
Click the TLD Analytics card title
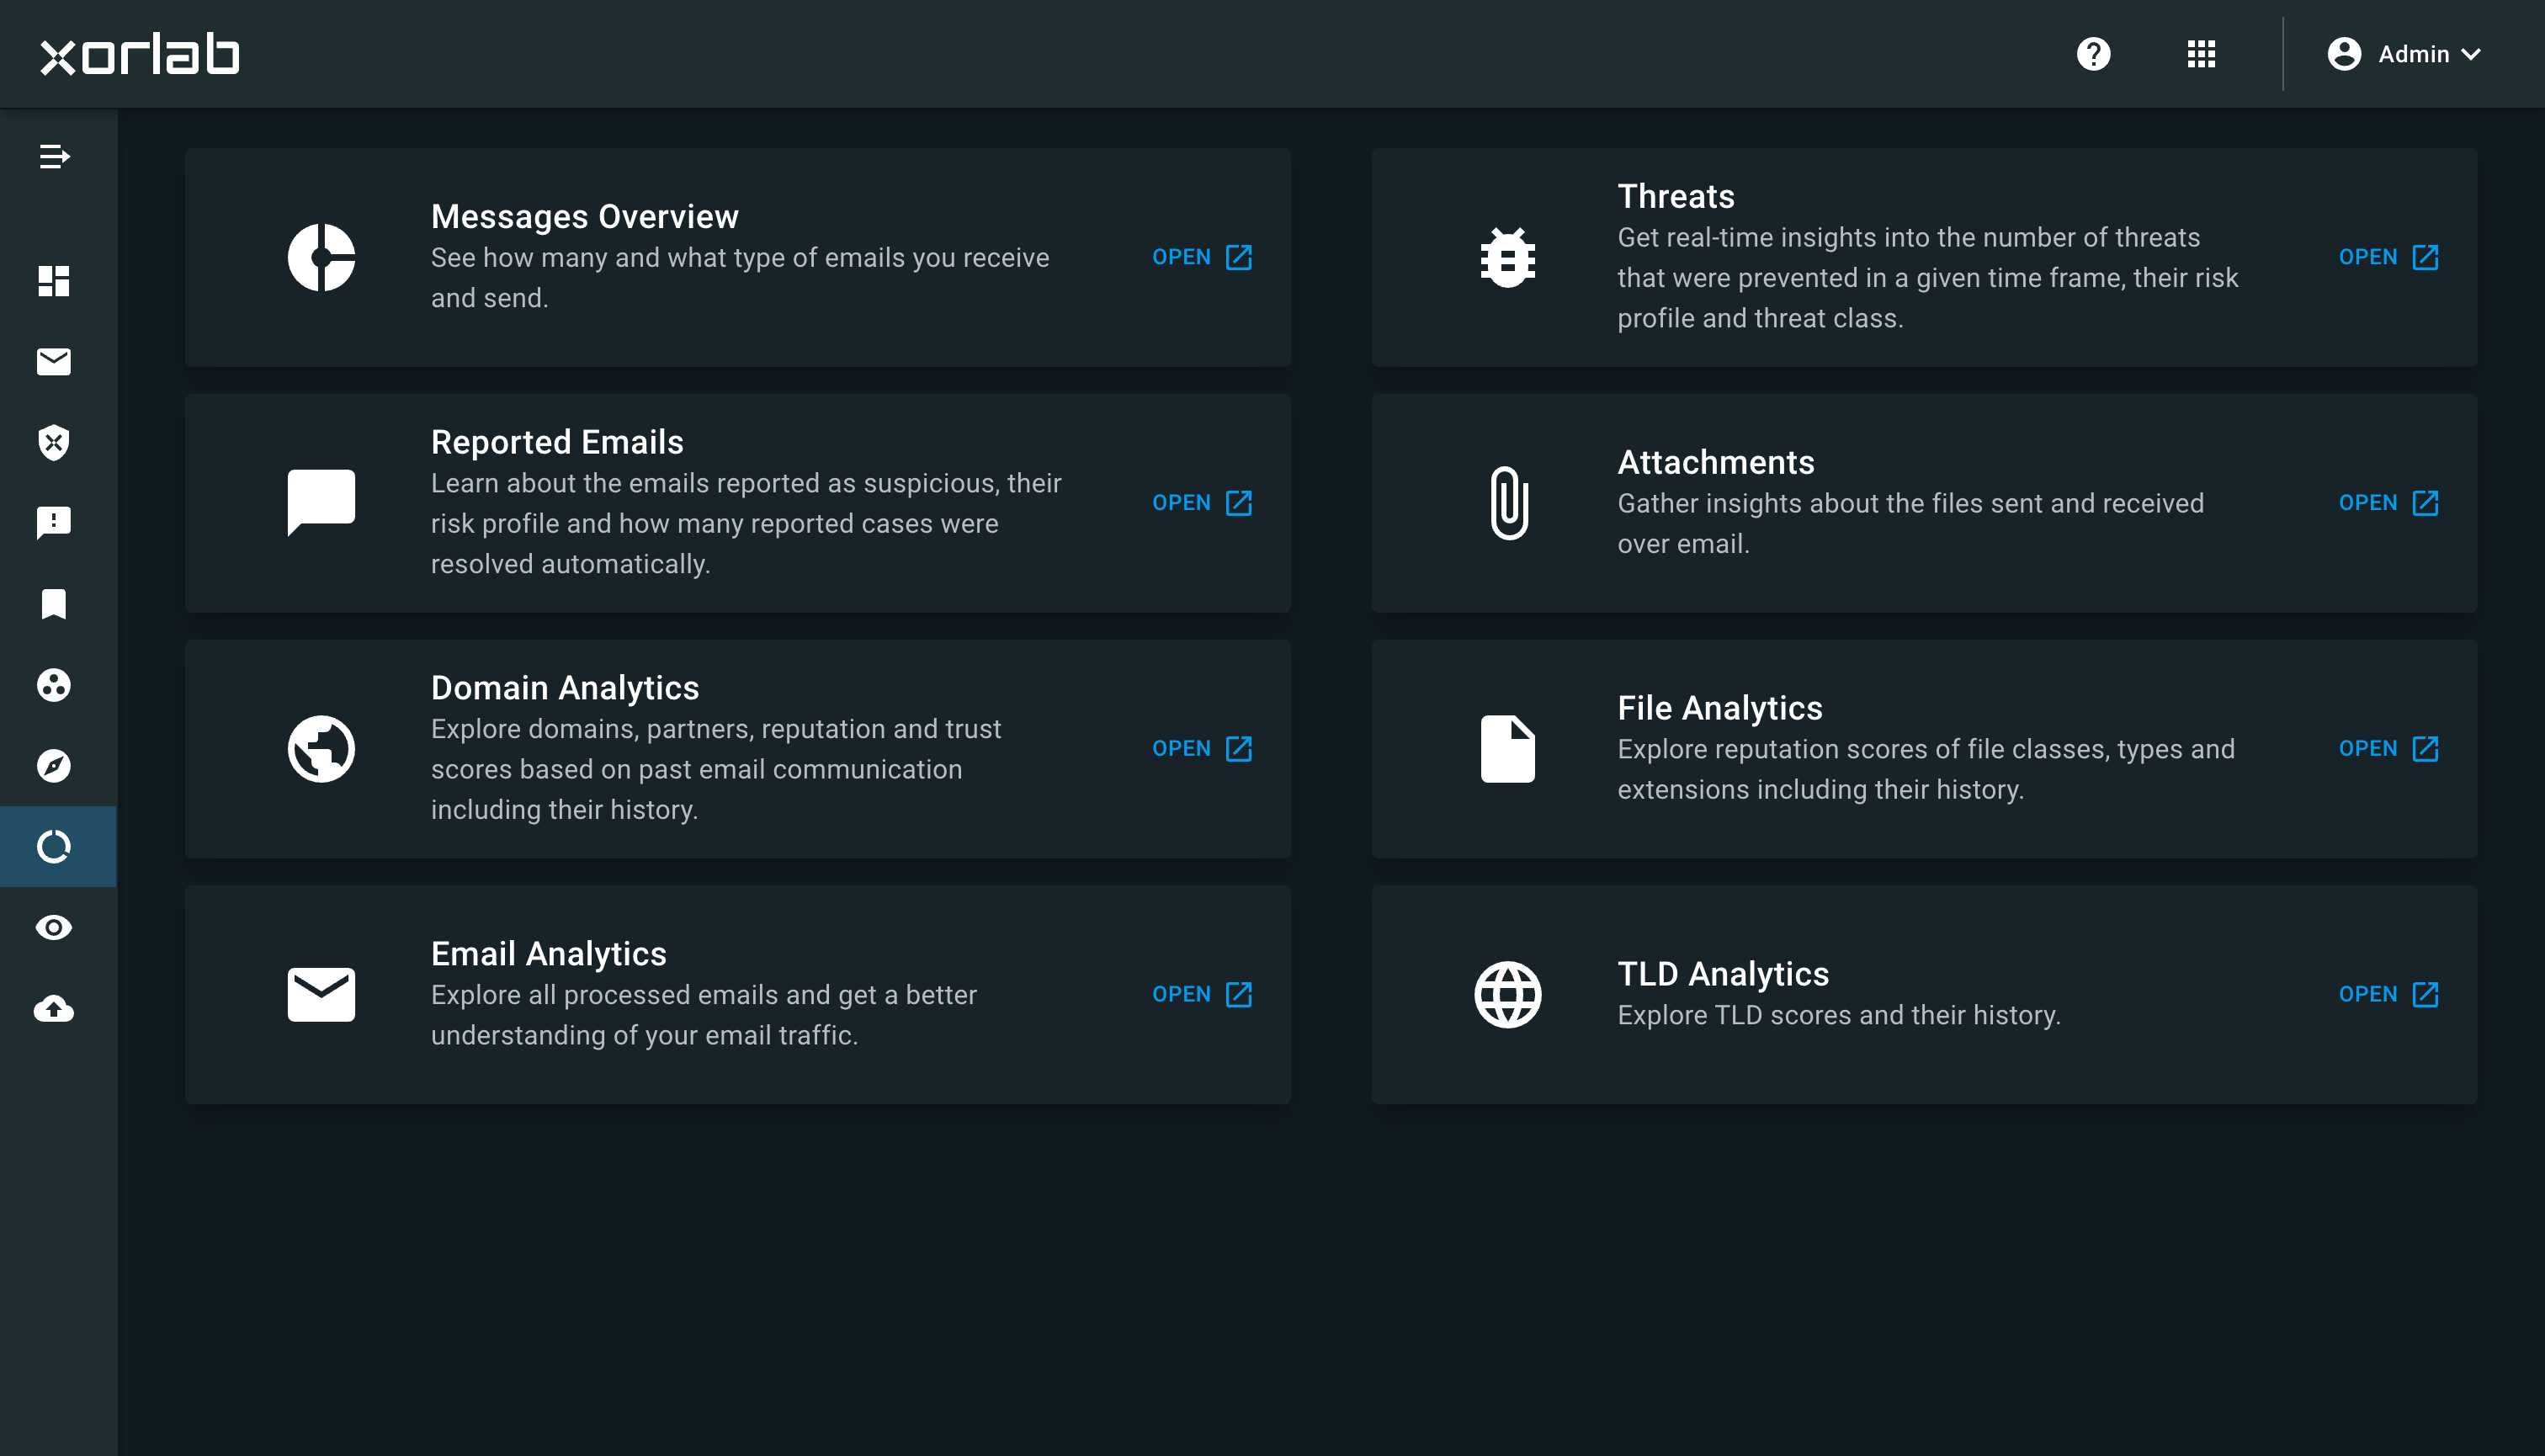tap(1722, 973)
